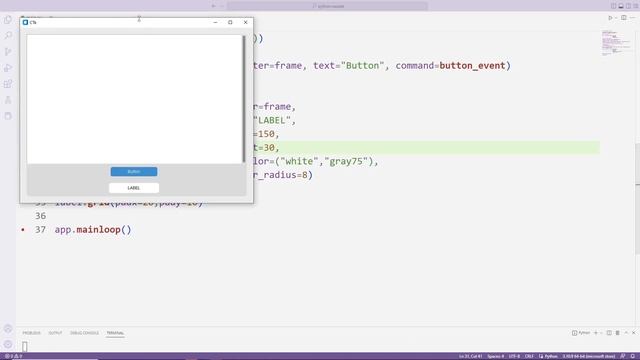
Task: Open the feedback icon in status bar
Action: (623, 356)
